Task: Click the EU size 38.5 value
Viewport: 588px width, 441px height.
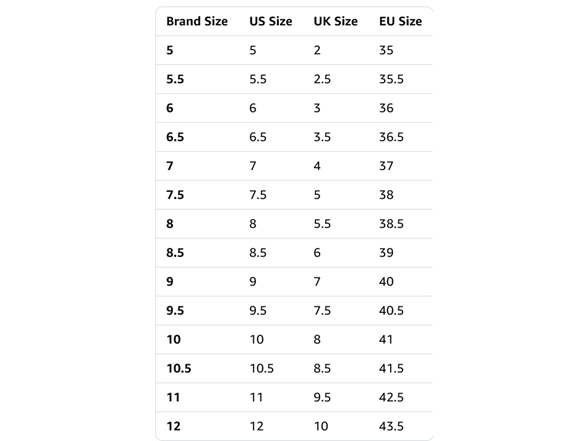Action: (392, 224)
